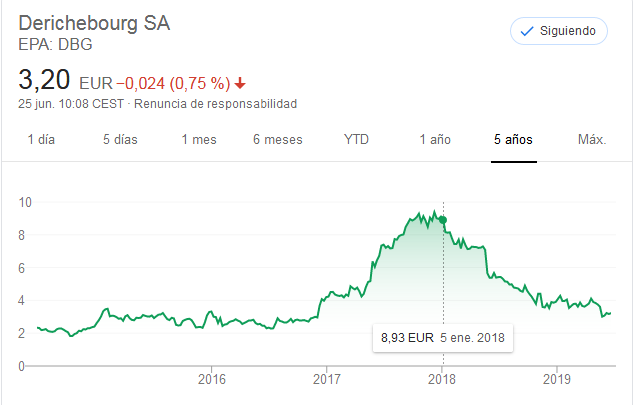This screenshot has height=405, width=634.
Task: Show the Máx. chart range
Action: click(592, 139)
